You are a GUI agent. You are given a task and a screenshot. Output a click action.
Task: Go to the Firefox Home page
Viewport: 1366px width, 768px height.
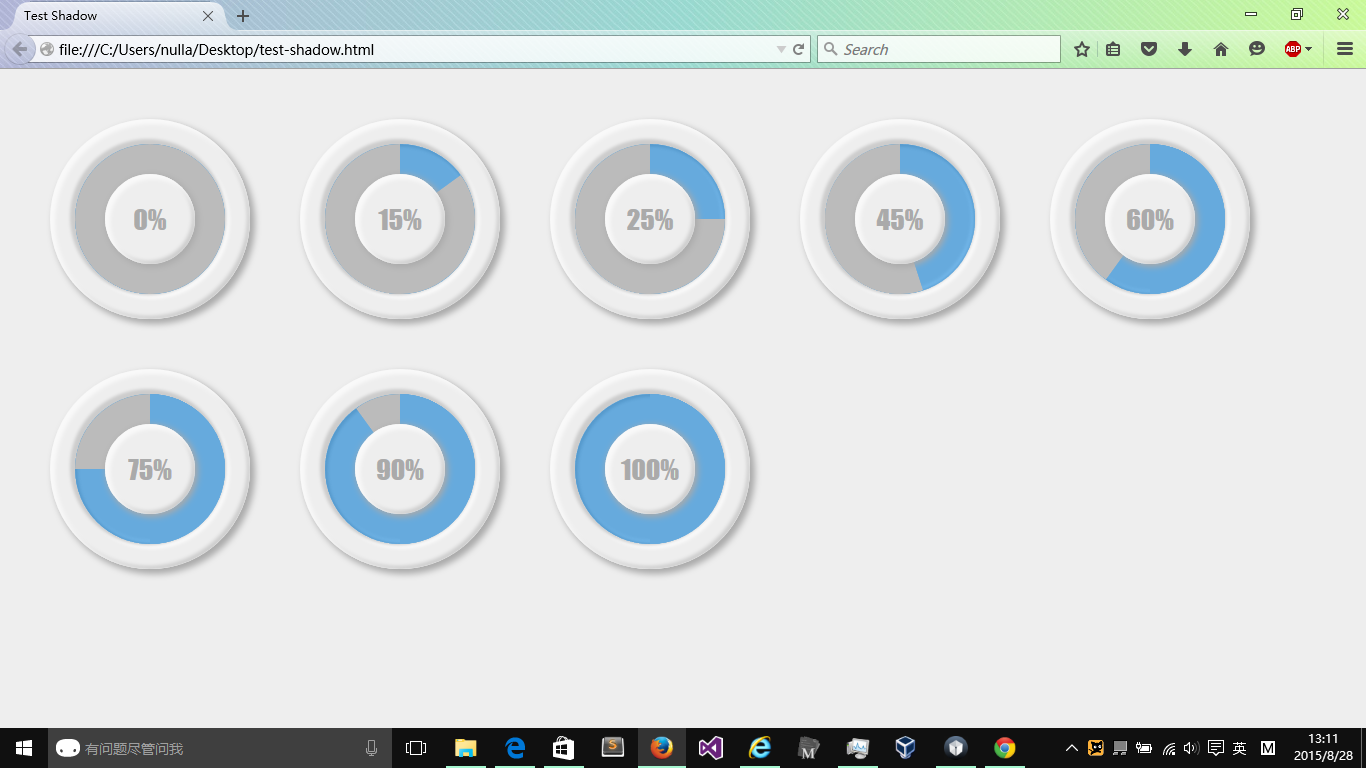click(1221, 49)
